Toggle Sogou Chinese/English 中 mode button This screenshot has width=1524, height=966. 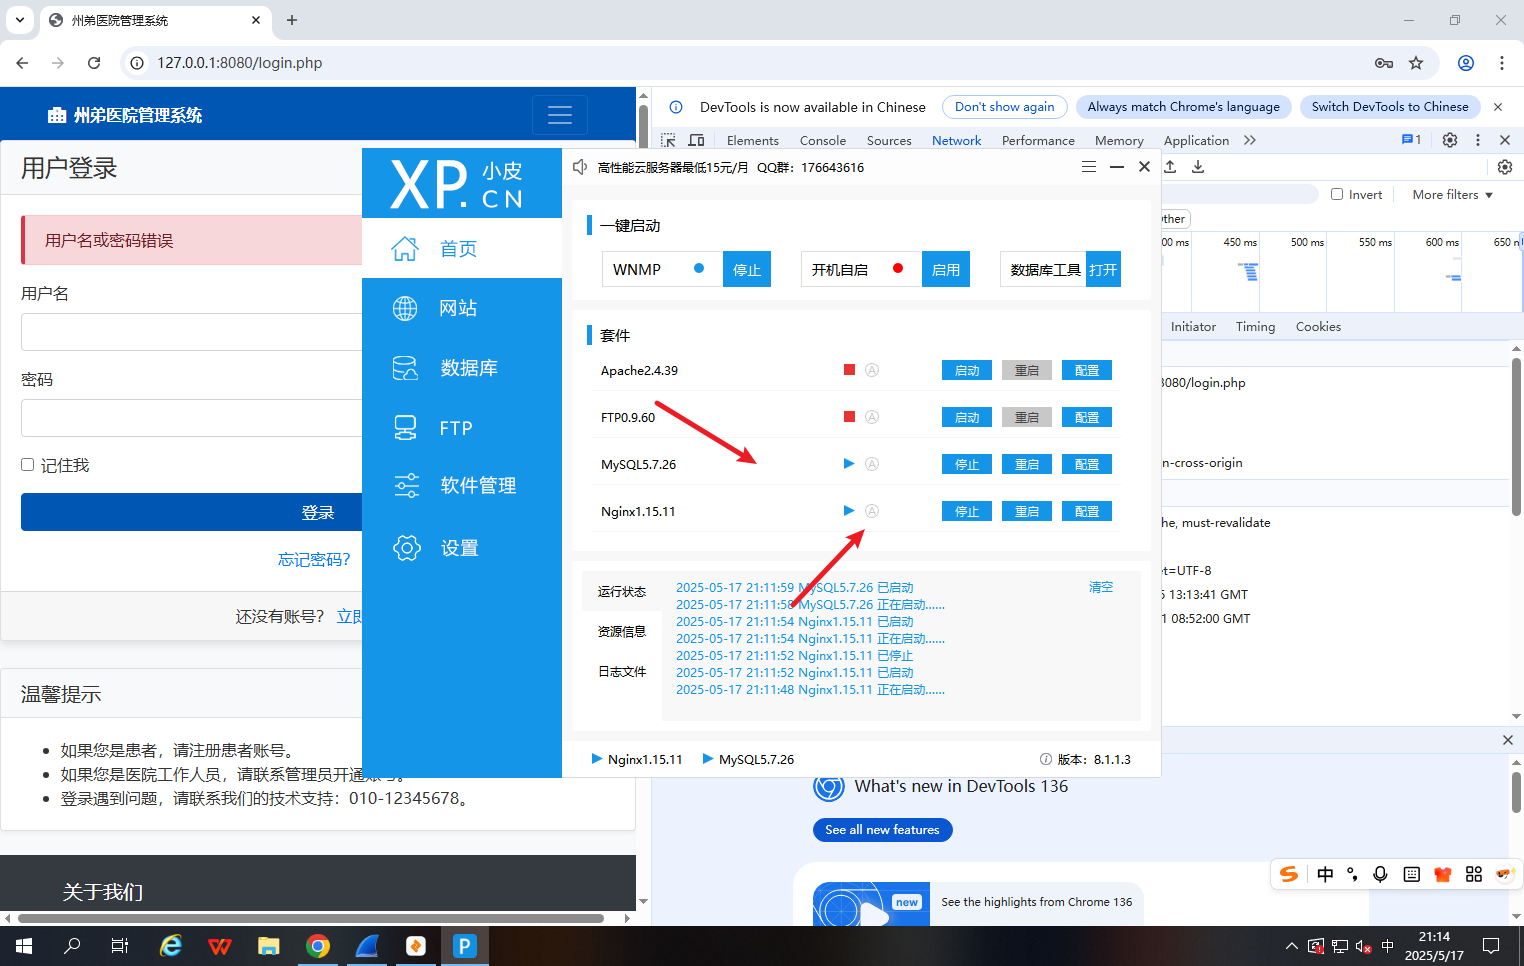[x=1326, y=874]
